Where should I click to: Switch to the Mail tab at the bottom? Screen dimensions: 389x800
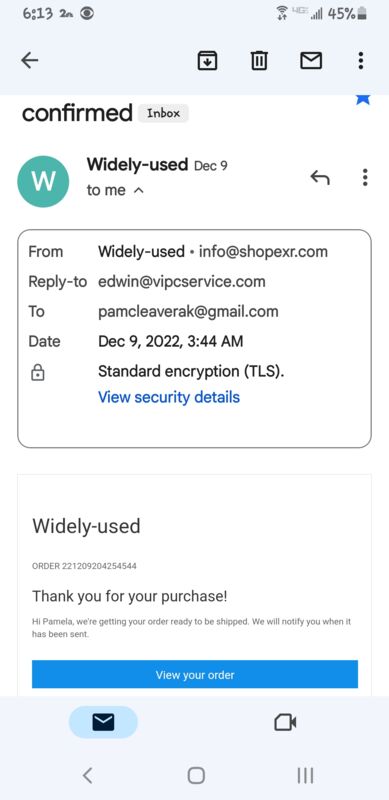(x=103, y=722)
